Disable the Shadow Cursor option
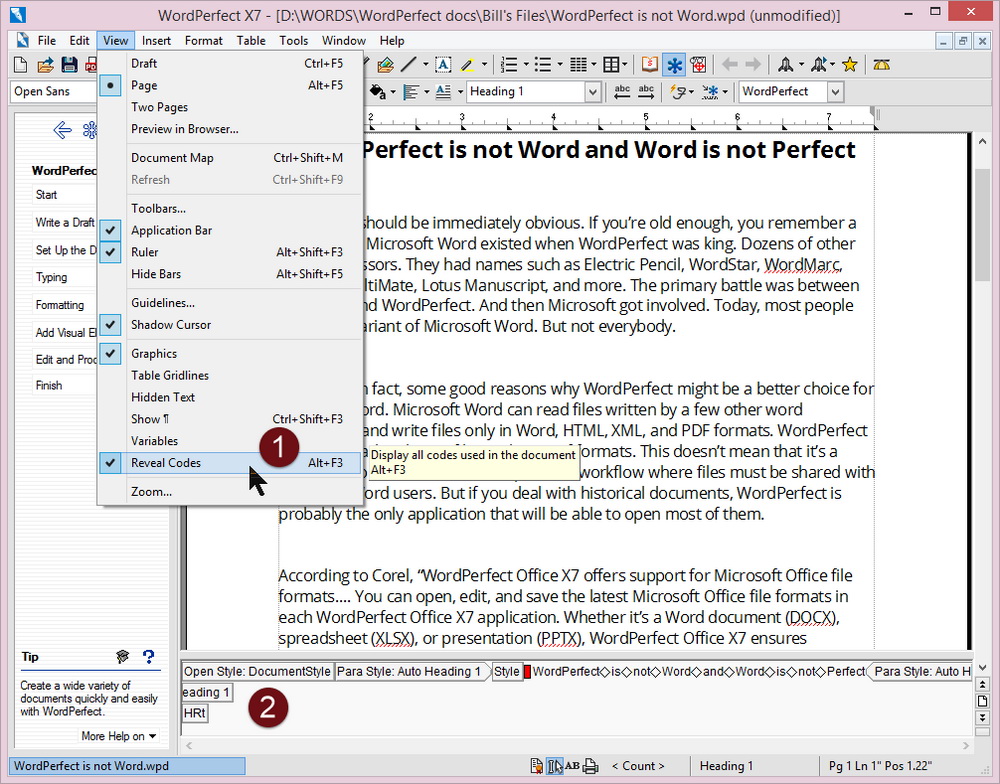The width and height of the screenshot is (1000, 784). pyautogui.click(x=230, y=325)
